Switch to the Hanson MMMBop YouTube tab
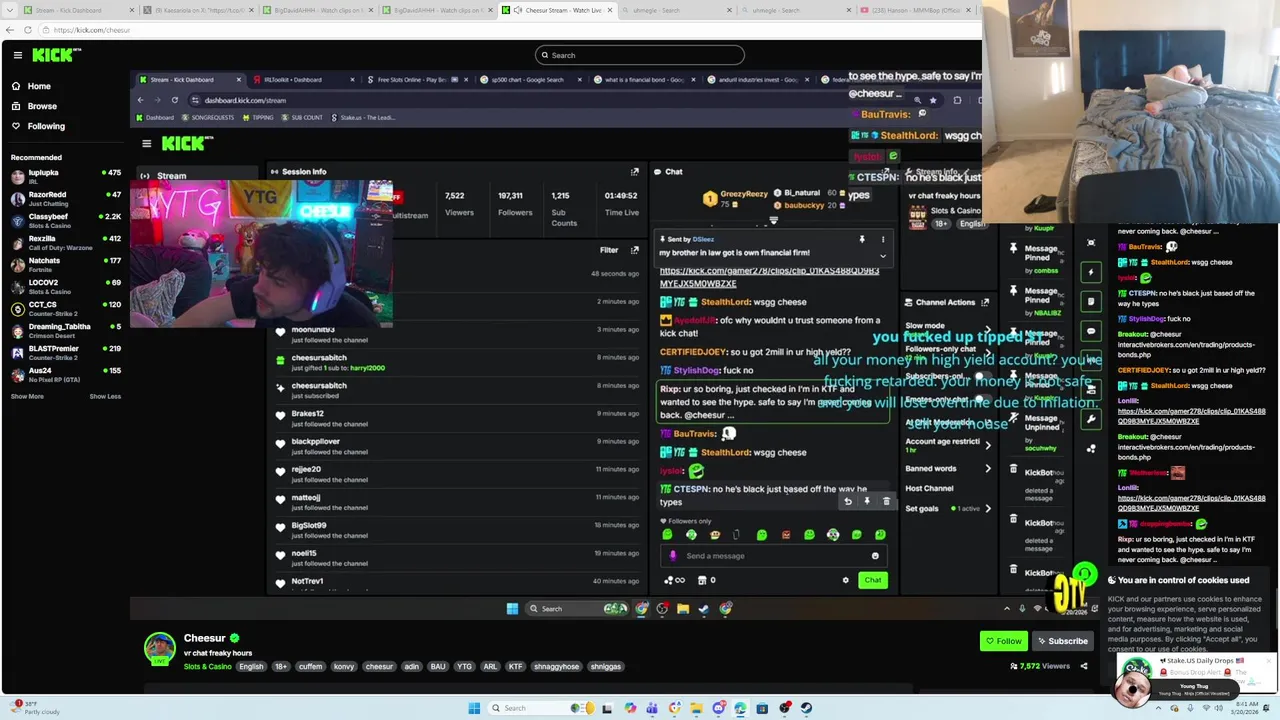This screenshot has height=720, width=1280. pos(915,10)
